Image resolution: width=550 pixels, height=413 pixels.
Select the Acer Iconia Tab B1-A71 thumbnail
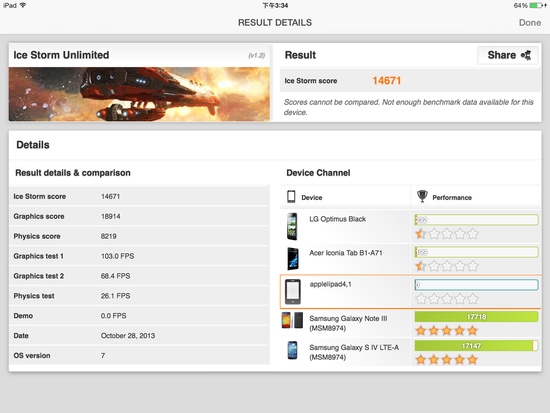293,258
